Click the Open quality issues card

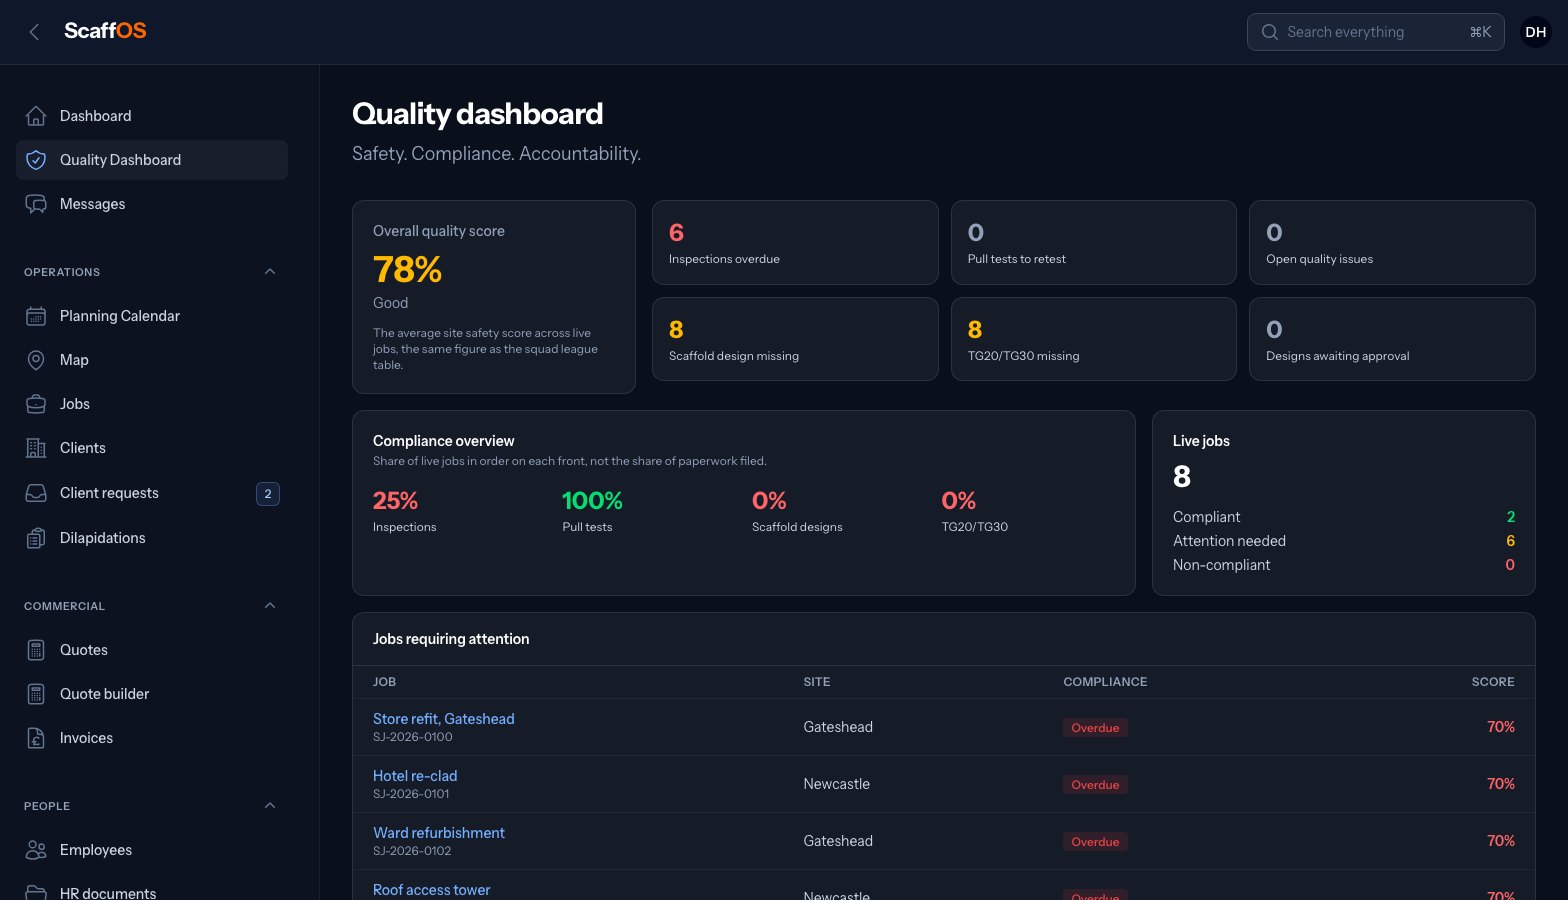click(1392, 243)
